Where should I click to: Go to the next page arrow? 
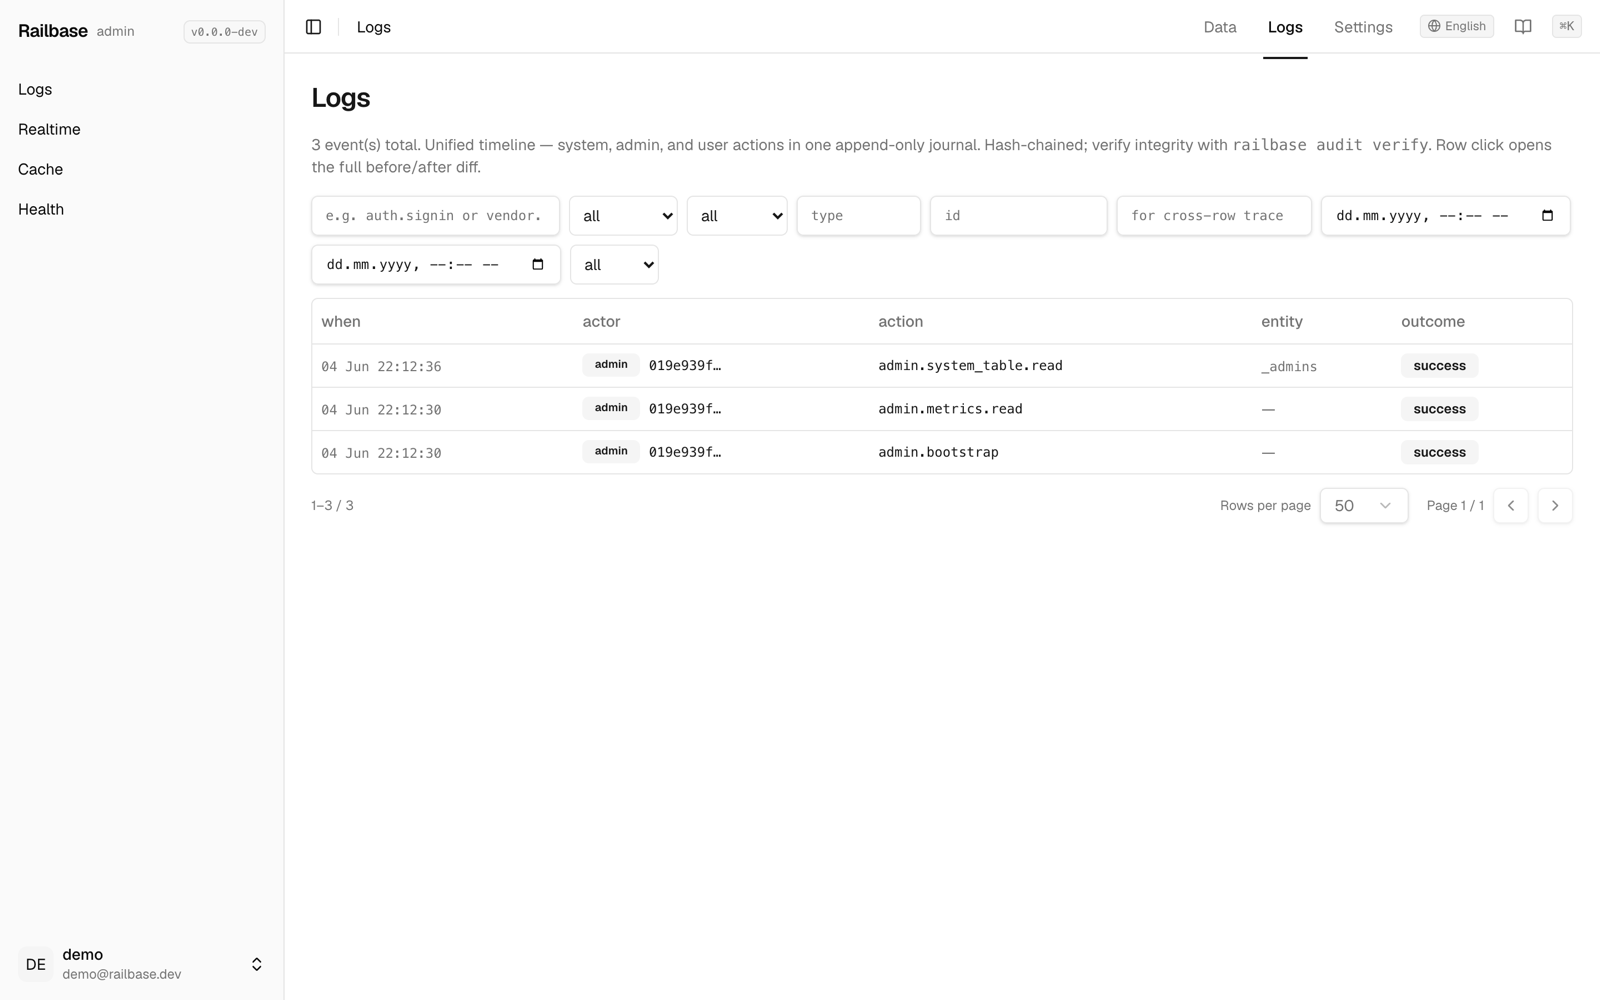click(1554, 506)
